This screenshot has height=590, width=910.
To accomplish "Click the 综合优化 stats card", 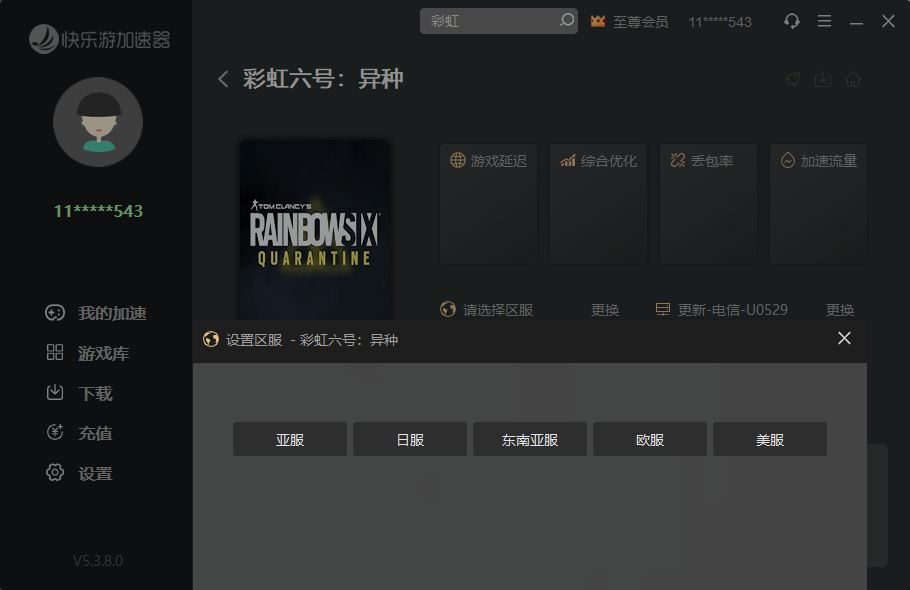I will 598,204.
